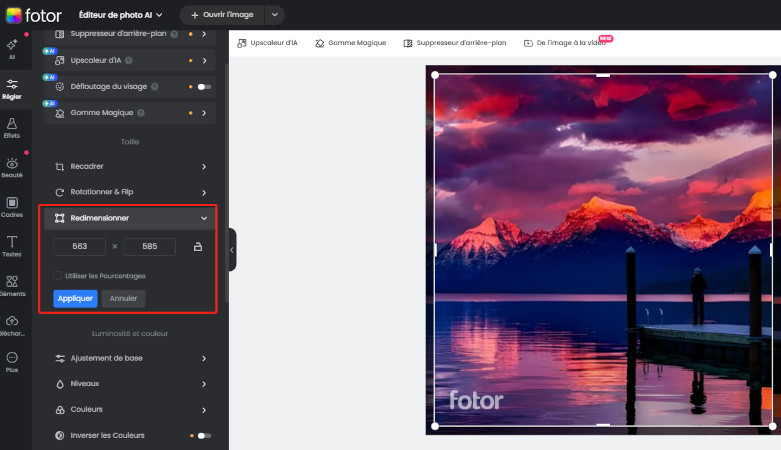Click help icon next to Défloutage du visage
Viewport: 781px width, 450px height.
[x=155, y=87]
